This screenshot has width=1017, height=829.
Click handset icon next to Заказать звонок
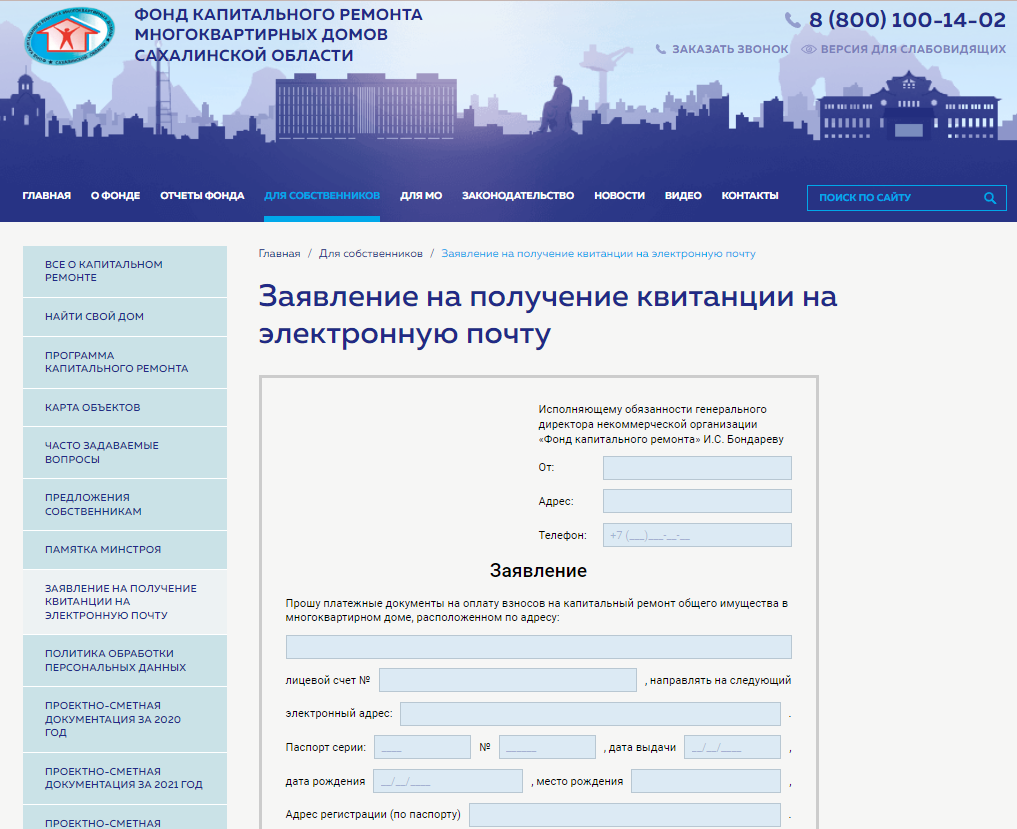point(661,49)
